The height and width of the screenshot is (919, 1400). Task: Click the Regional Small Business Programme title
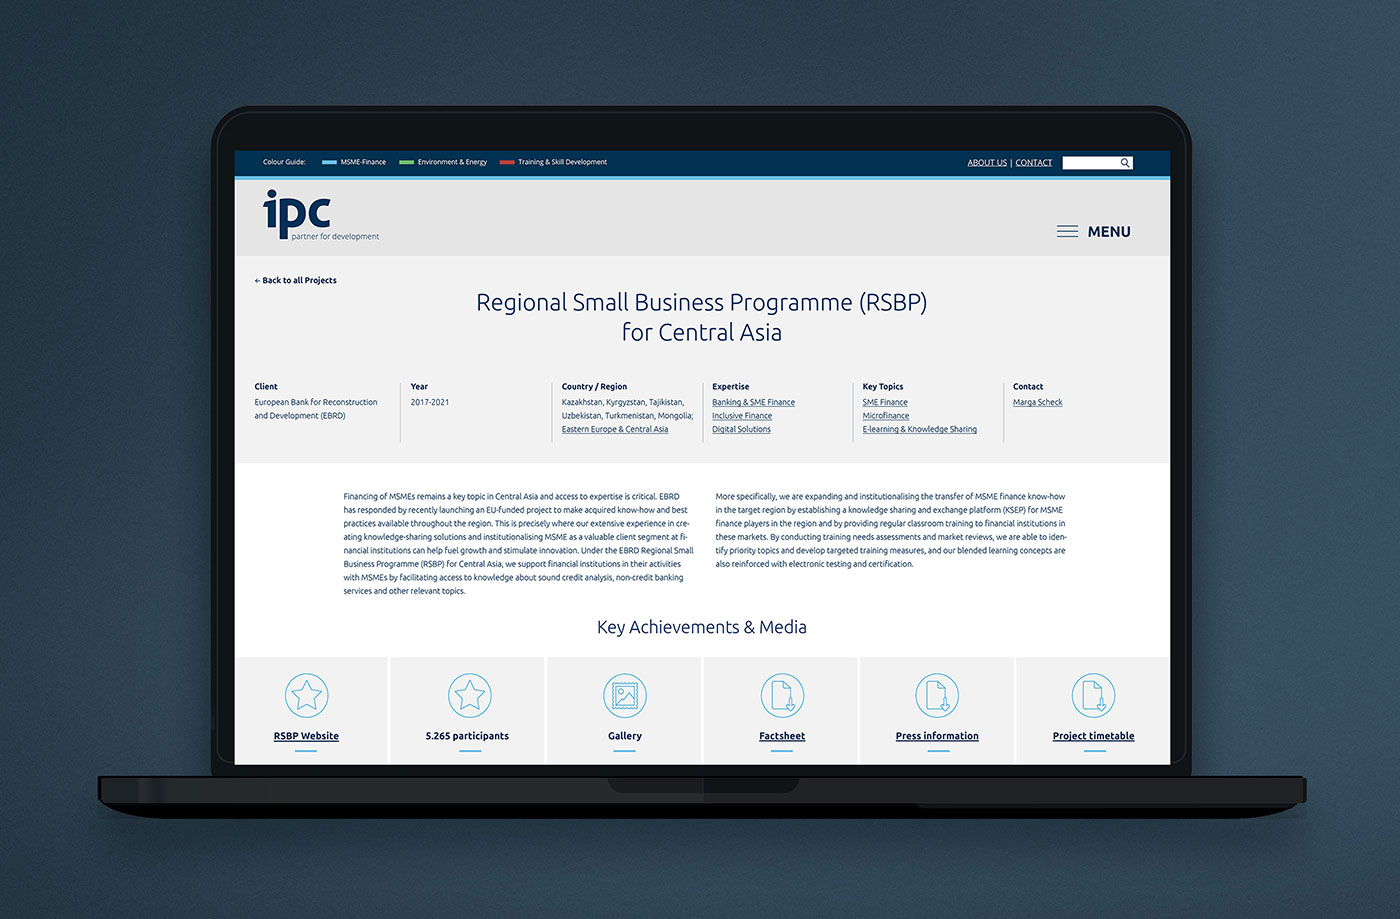pos(702,317)
